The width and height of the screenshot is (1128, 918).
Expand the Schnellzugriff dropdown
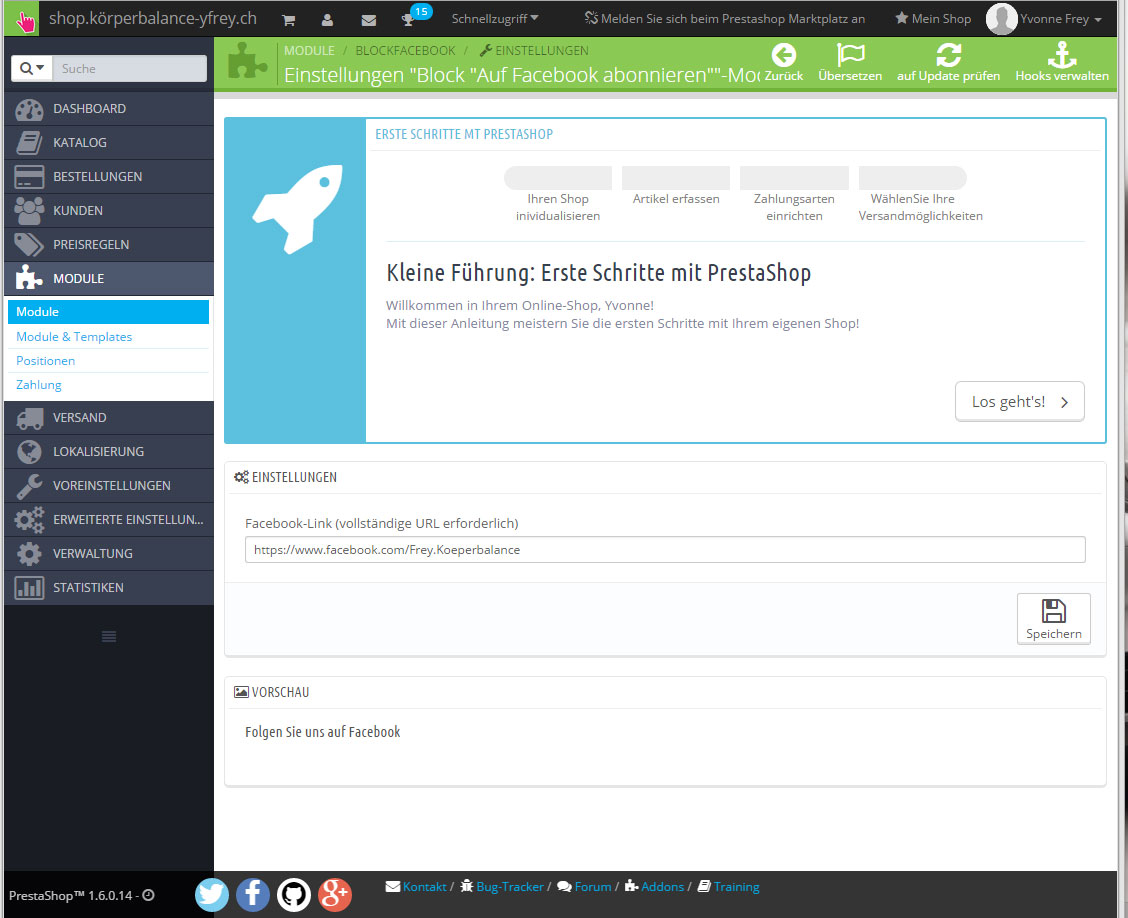click(x=495, y=19)
